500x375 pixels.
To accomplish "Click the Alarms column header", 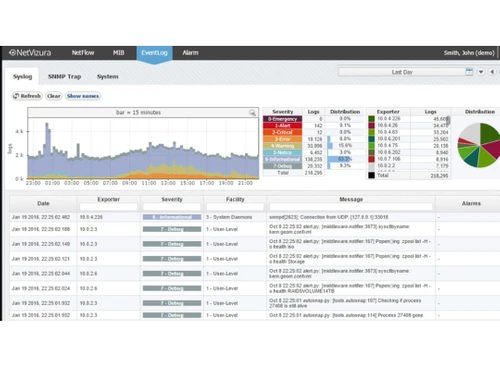I will coord(471,203).
